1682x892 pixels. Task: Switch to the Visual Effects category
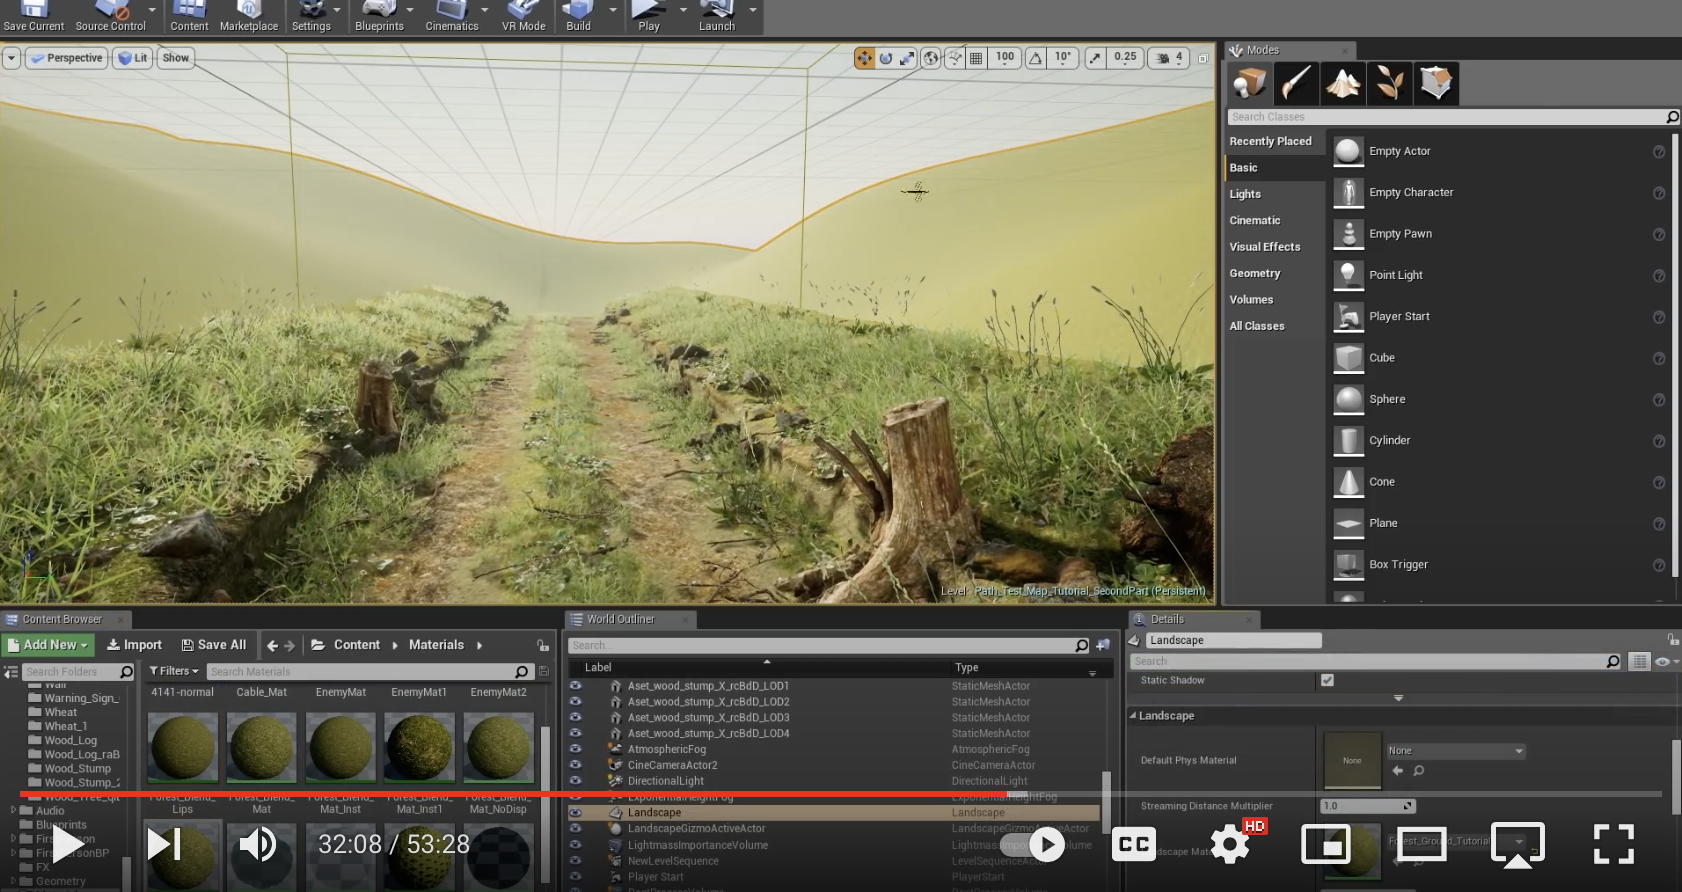click(1264, 247)
